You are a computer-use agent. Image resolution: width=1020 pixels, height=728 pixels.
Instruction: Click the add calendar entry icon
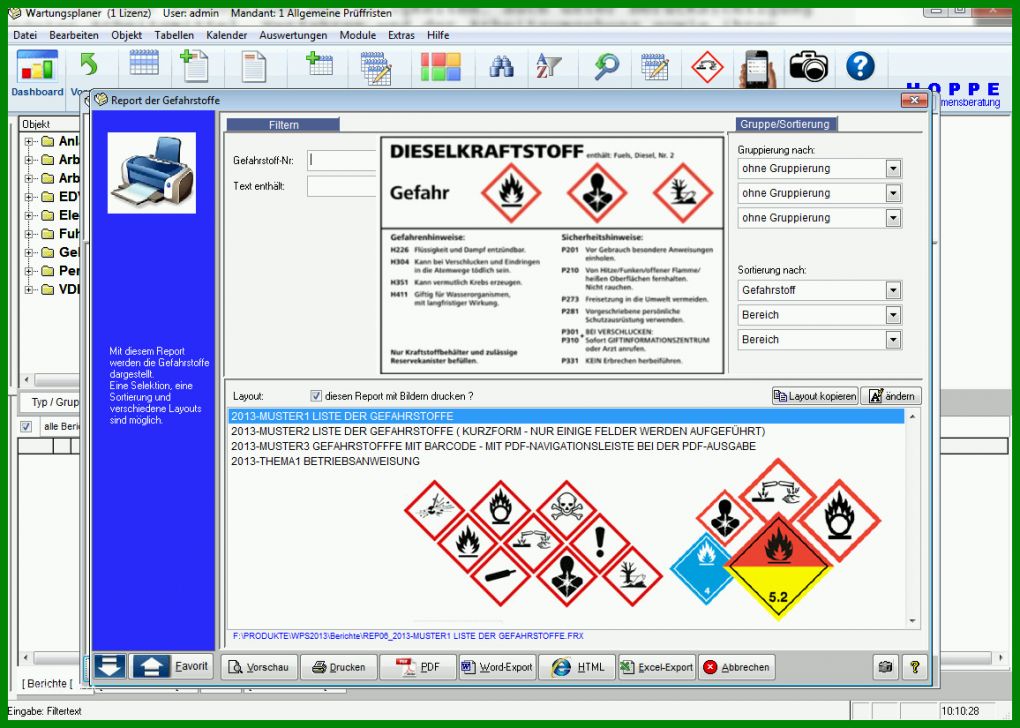319,64
